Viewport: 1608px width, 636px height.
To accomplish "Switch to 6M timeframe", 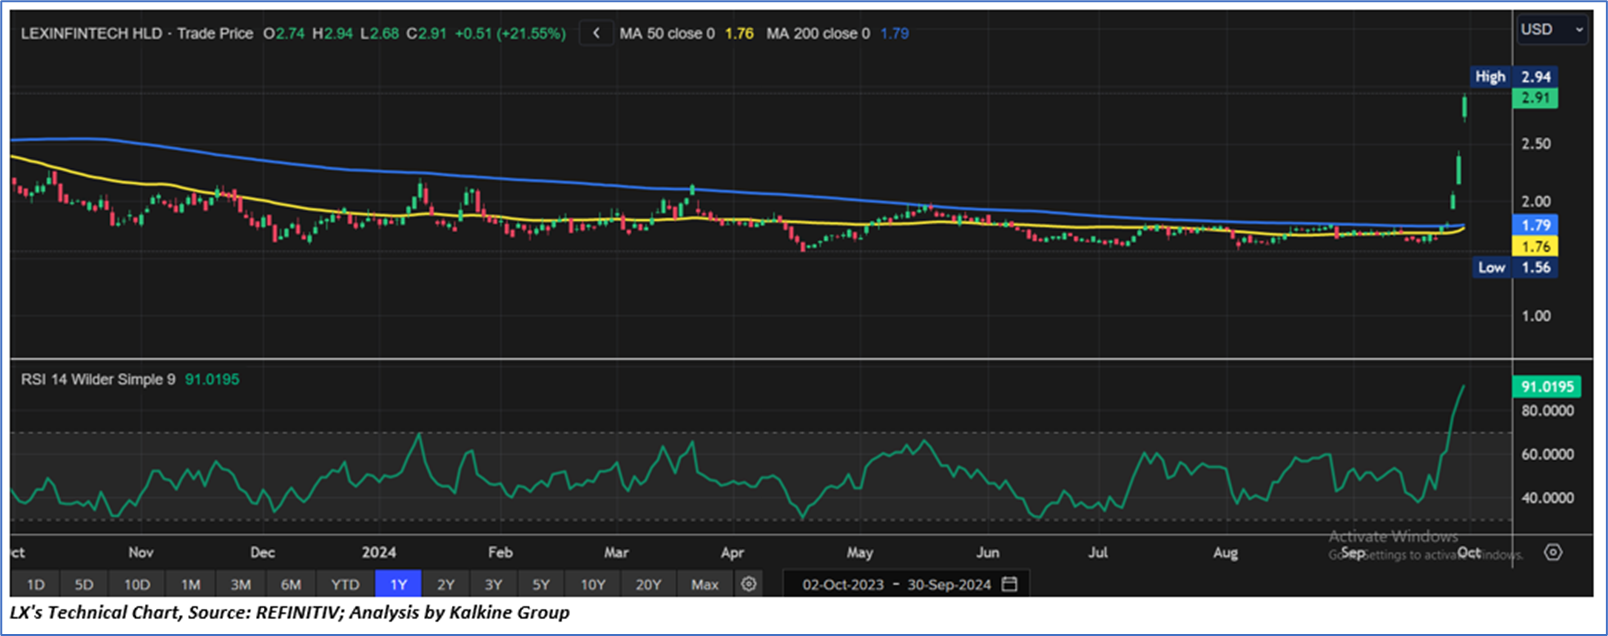I will click(291, 584).
